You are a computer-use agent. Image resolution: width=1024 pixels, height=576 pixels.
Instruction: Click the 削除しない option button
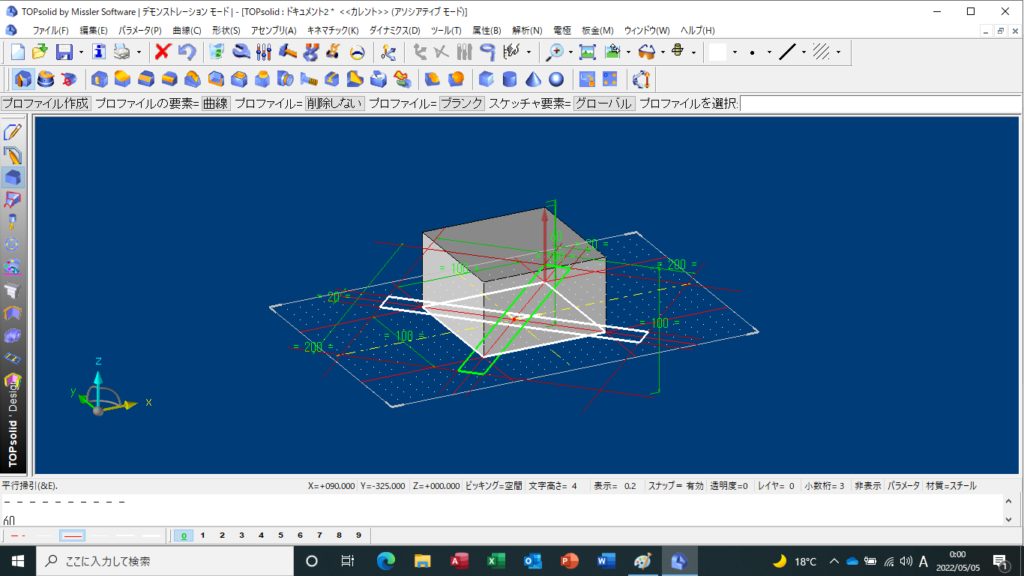click(334, 103)
